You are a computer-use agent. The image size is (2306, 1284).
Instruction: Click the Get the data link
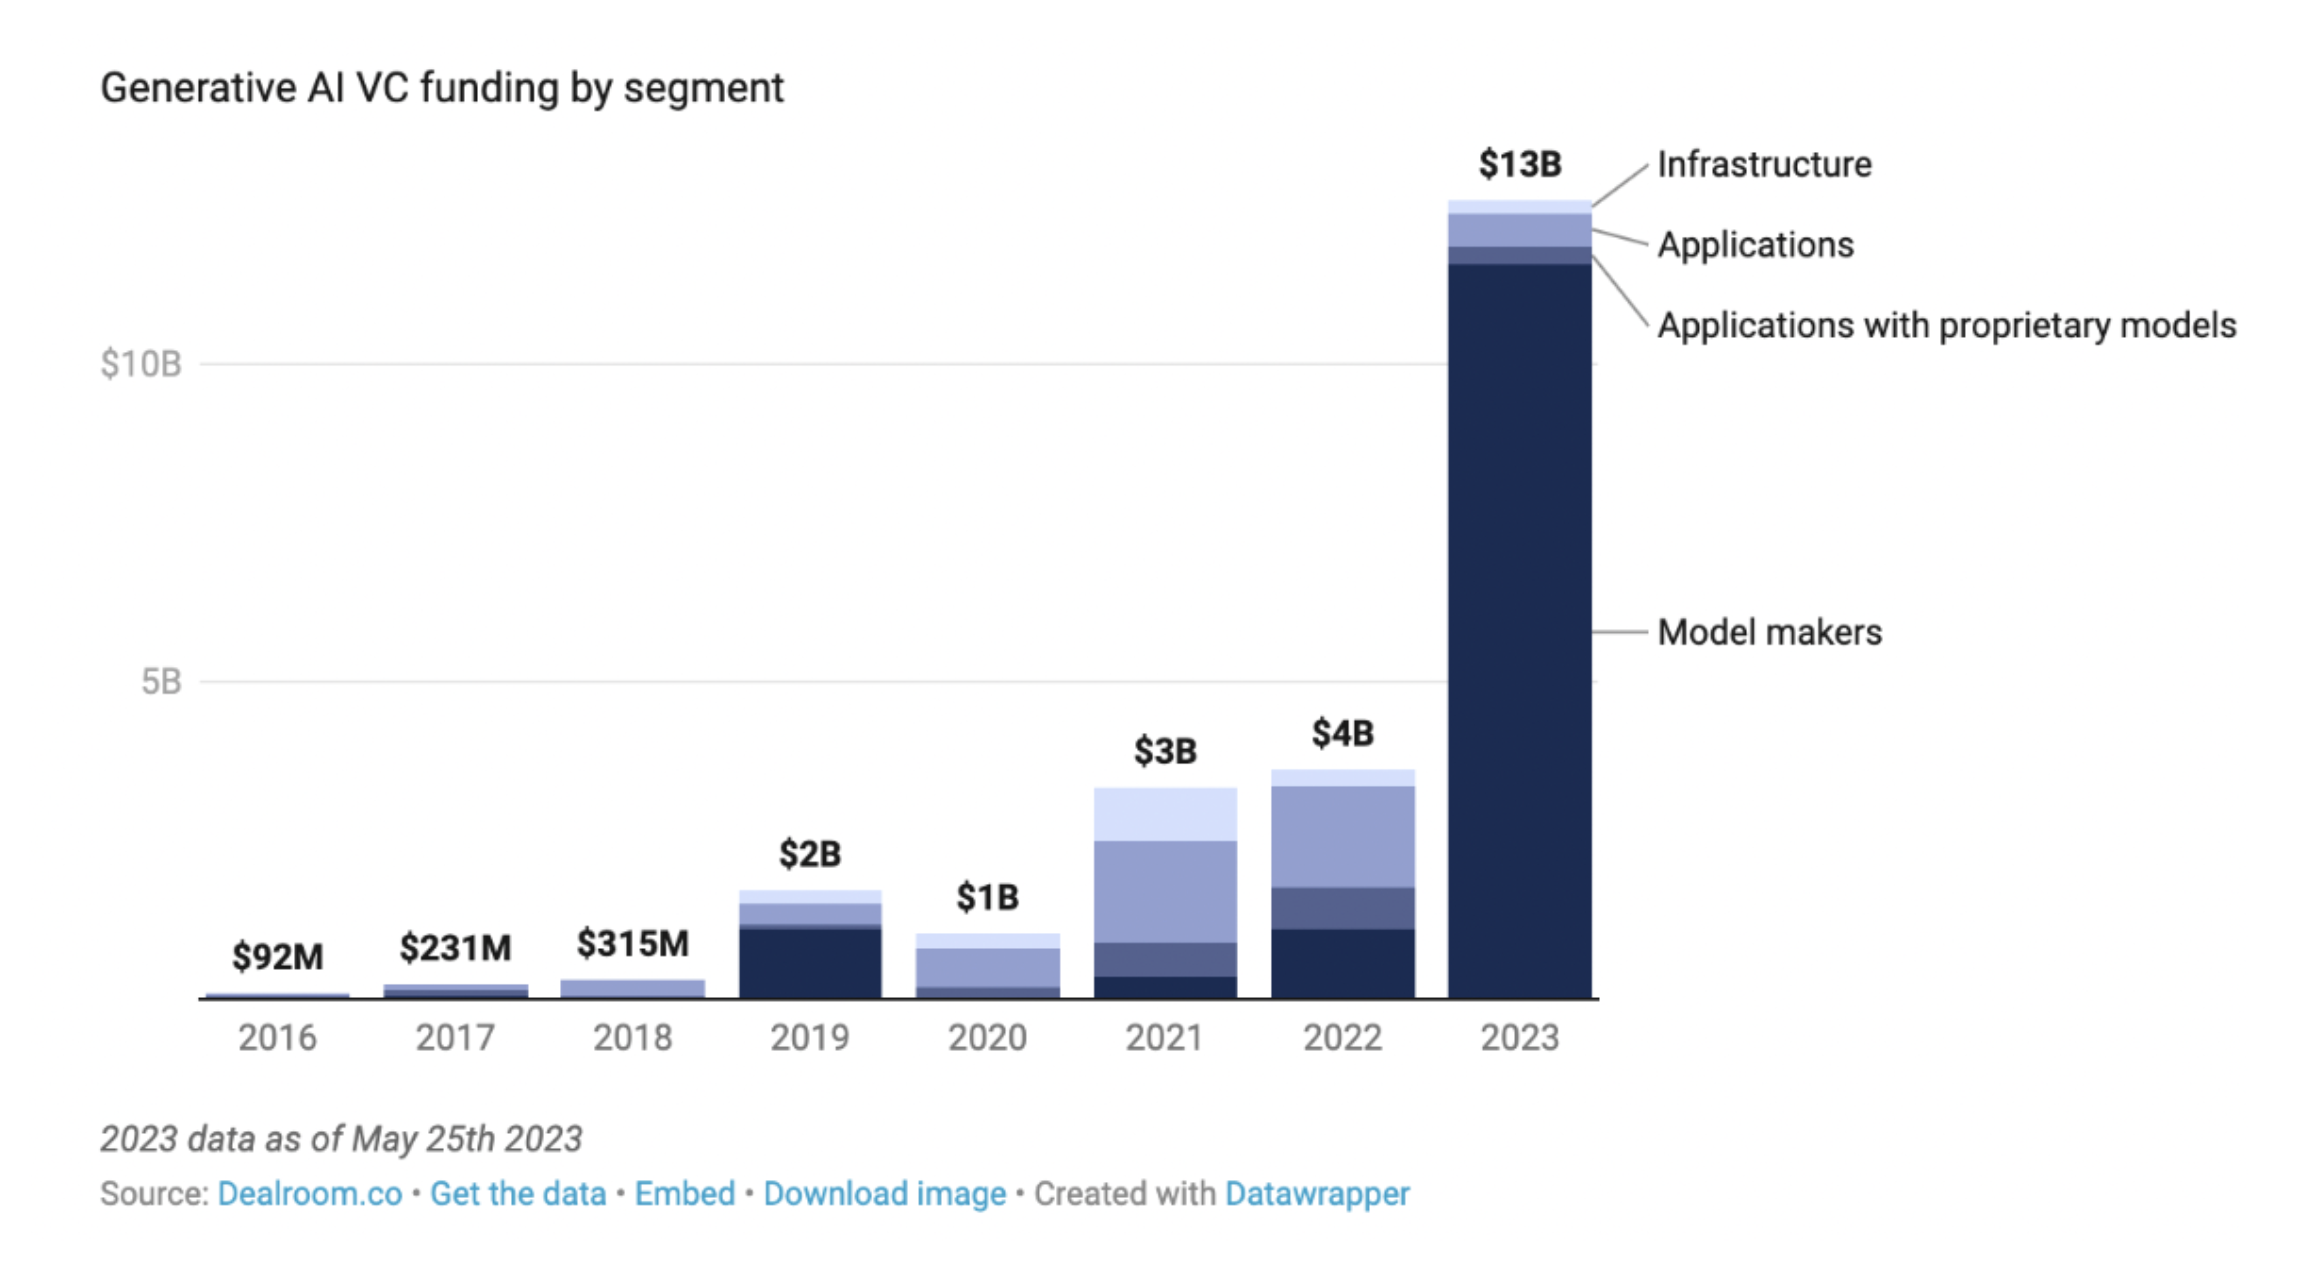coord(517,1193)
